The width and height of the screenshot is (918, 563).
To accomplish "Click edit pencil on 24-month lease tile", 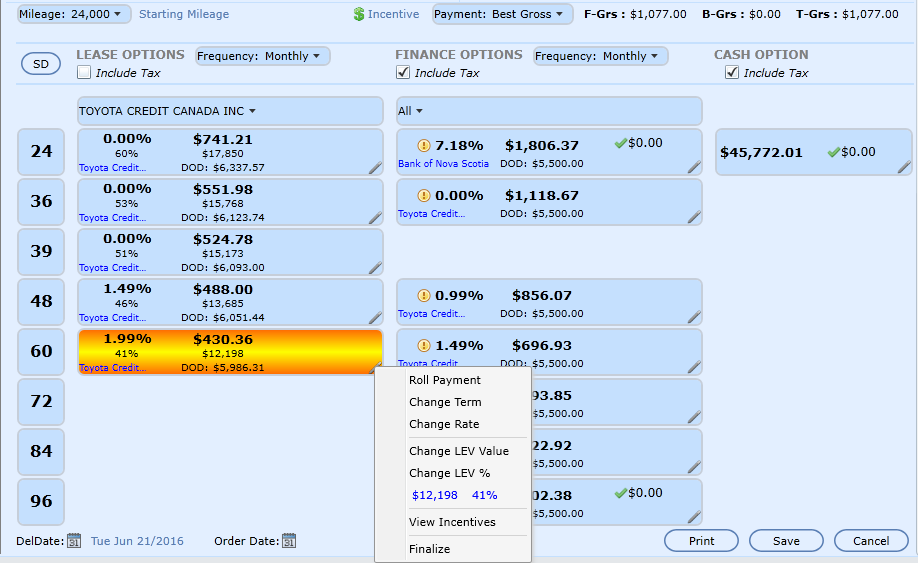I will pyautogui.click(x=375, y=168).
